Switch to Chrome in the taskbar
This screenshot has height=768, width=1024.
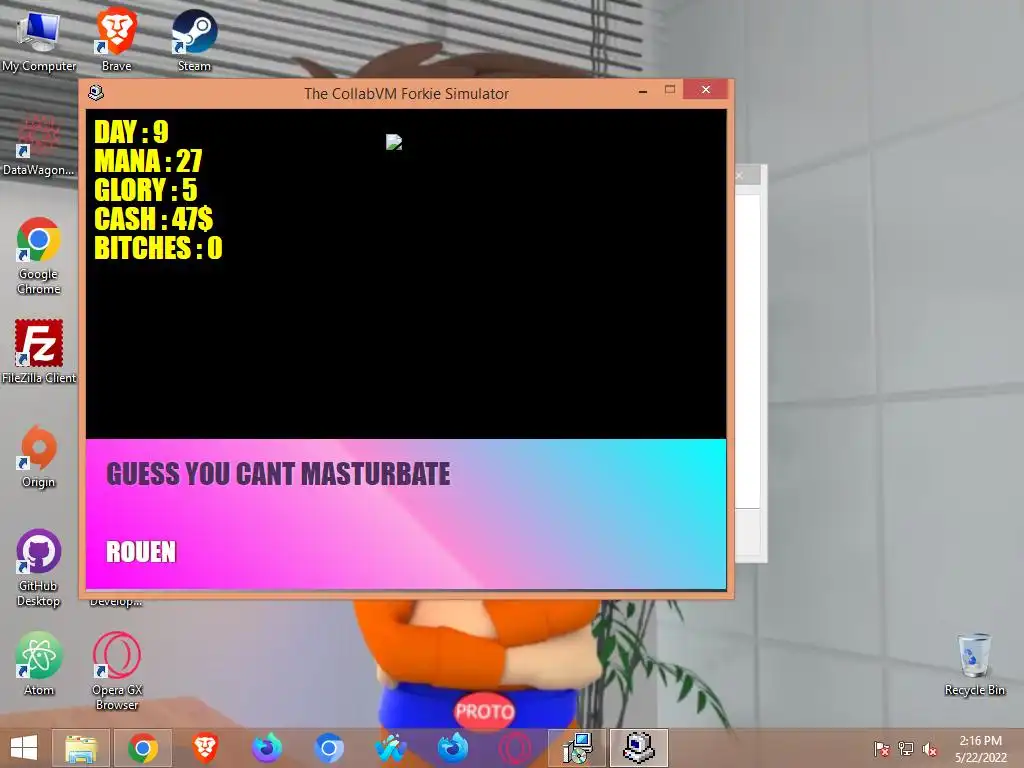143,748
